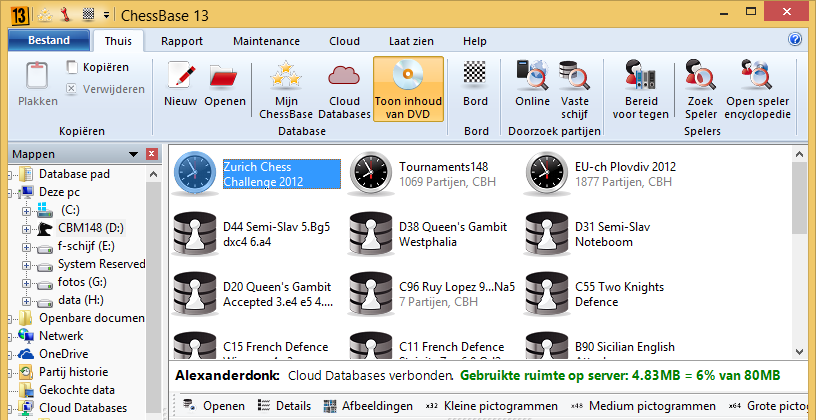Switch to Medium pictogrammen view
The height and width of the screenshot is (420, 816).
tap(643, 406)
